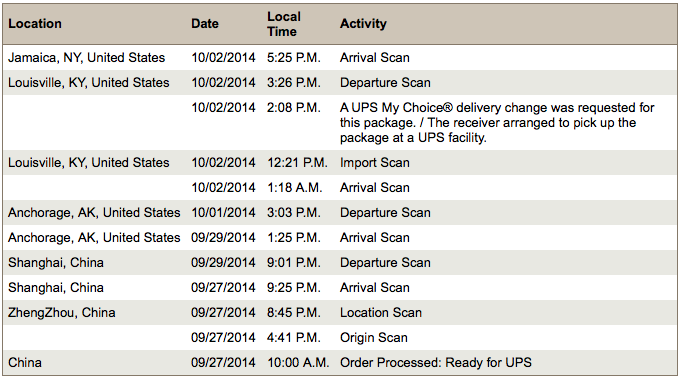Click the Origin Scan activity
The height and width of the screenshot is (380, 681).
point(374,337)
